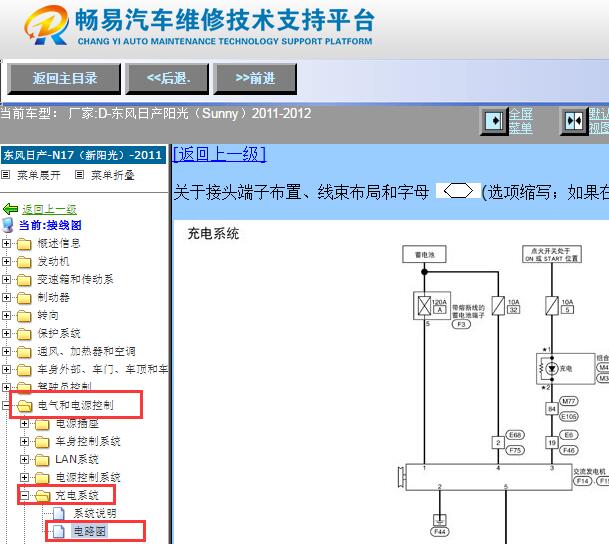Click the 保护系统 folder icon
The width and height of the screenshot is (609, 544).
[24, 334]
